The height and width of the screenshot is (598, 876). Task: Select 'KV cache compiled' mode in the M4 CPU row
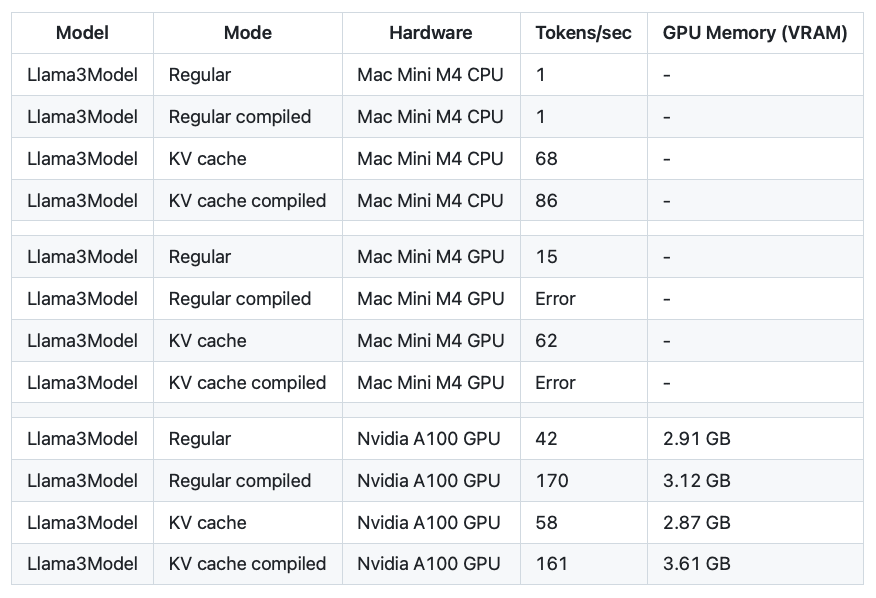click(x=247, y=201)
